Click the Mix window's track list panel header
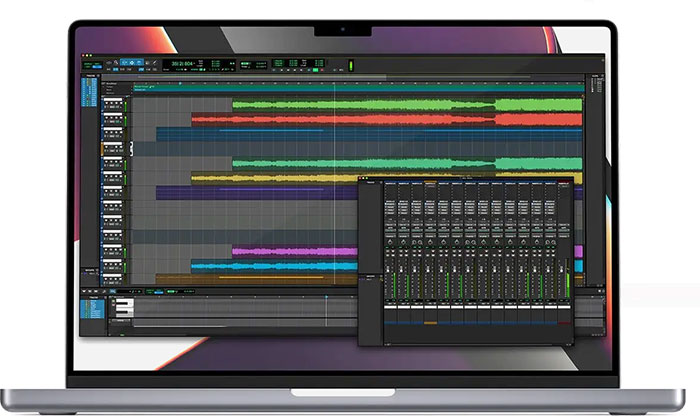700x416 pixels. coord(371,182)
